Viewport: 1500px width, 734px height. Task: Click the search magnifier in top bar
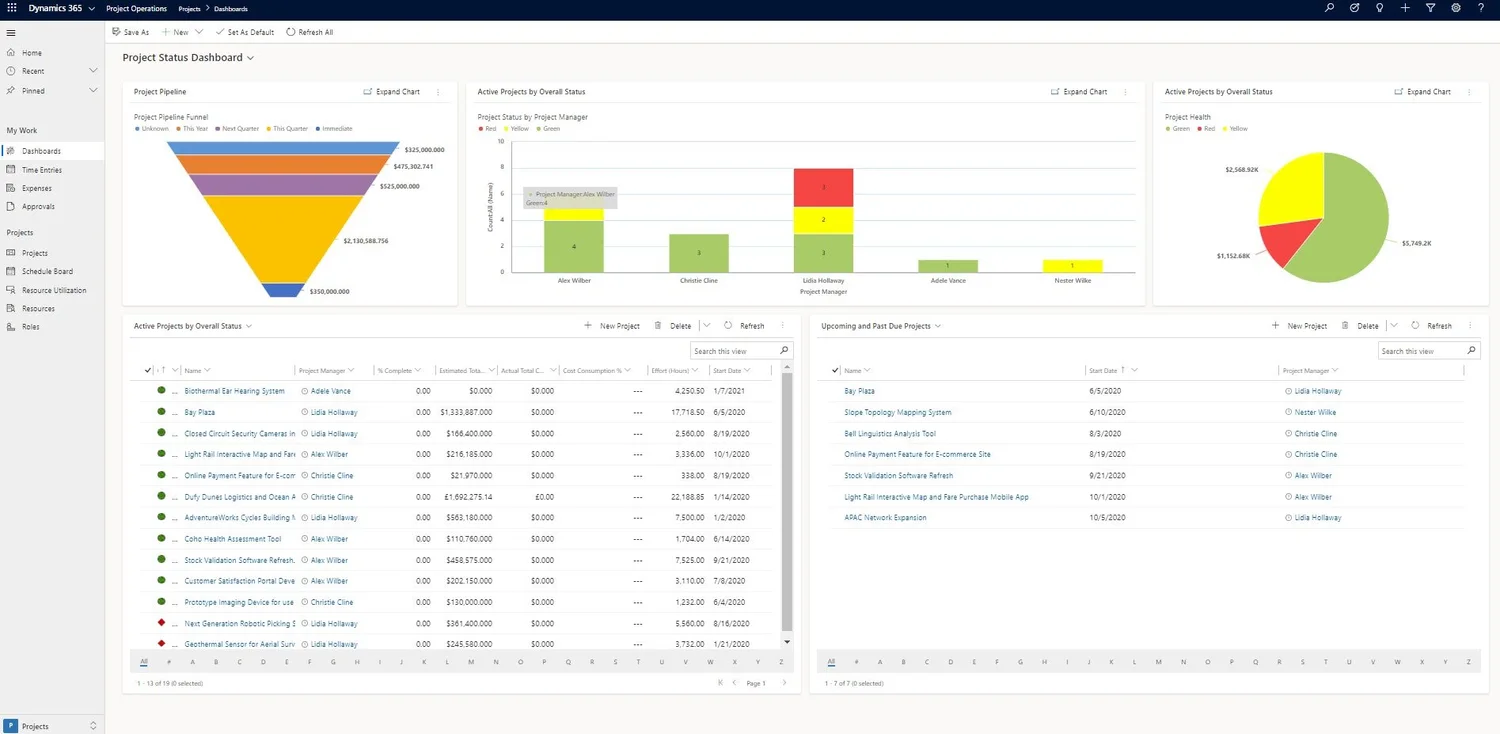1329,8
